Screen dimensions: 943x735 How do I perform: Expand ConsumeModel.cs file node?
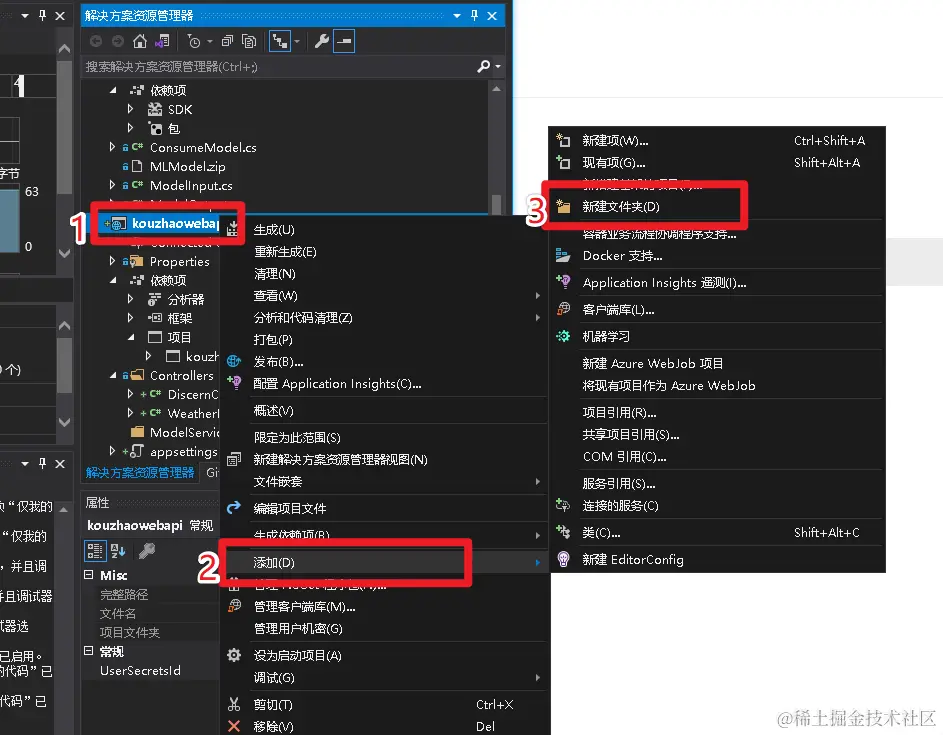click(x=112, y=147)
